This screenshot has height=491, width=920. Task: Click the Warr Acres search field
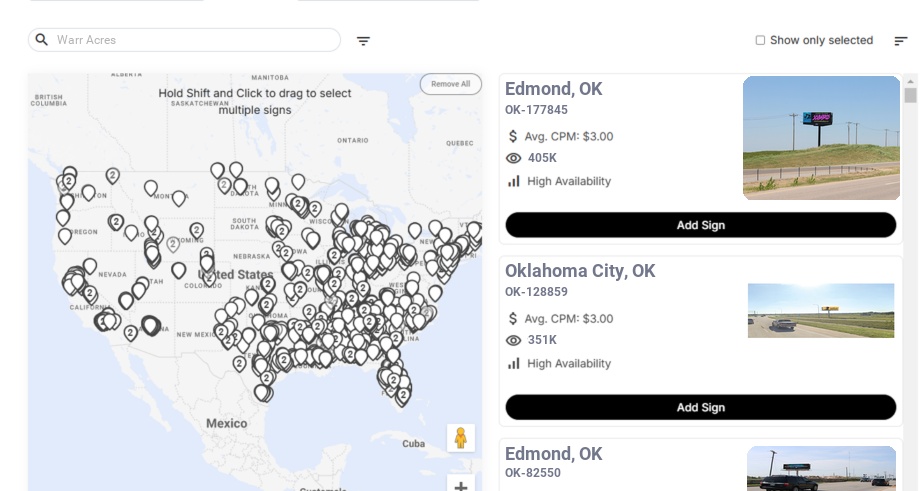[x=195, y=40]
